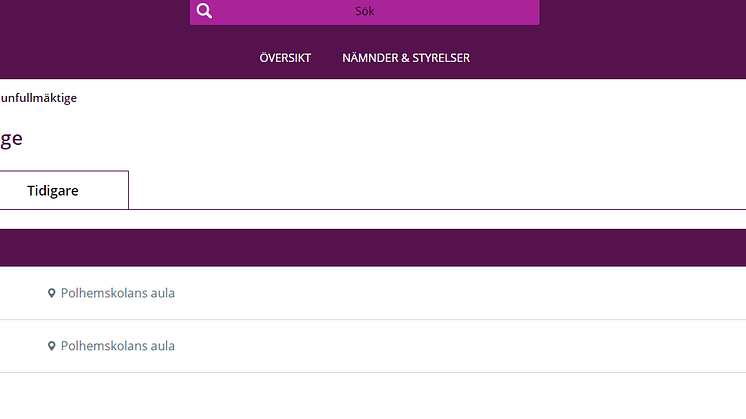
Task: Select the first Polhemskolans aula text
Action: coord(118,293)
